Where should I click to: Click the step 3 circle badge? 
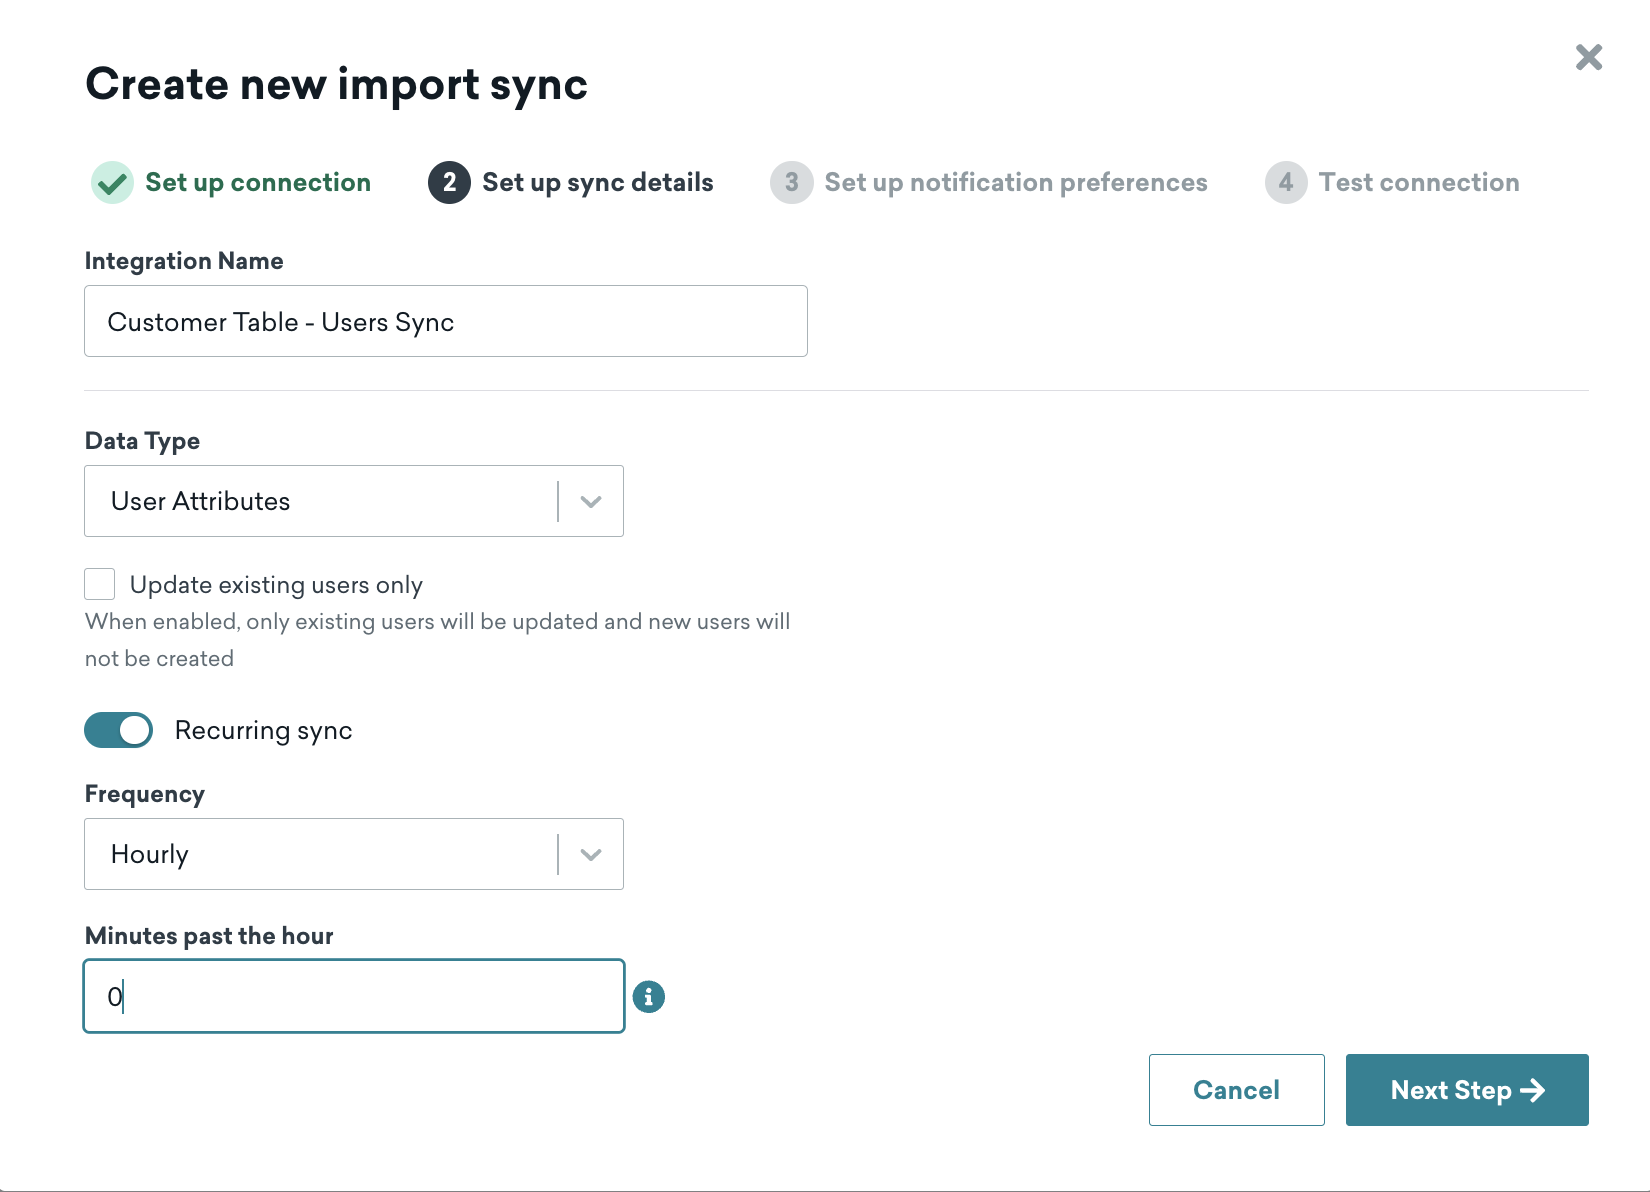pyautogui.click(x=791, y=182)
